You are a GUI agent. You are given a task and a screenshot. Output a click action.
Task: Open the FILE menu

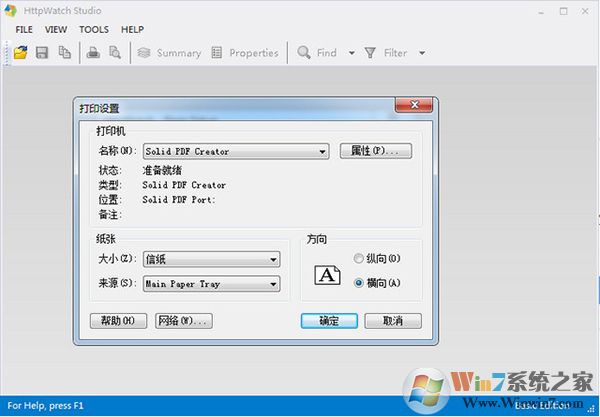(24, 29)
